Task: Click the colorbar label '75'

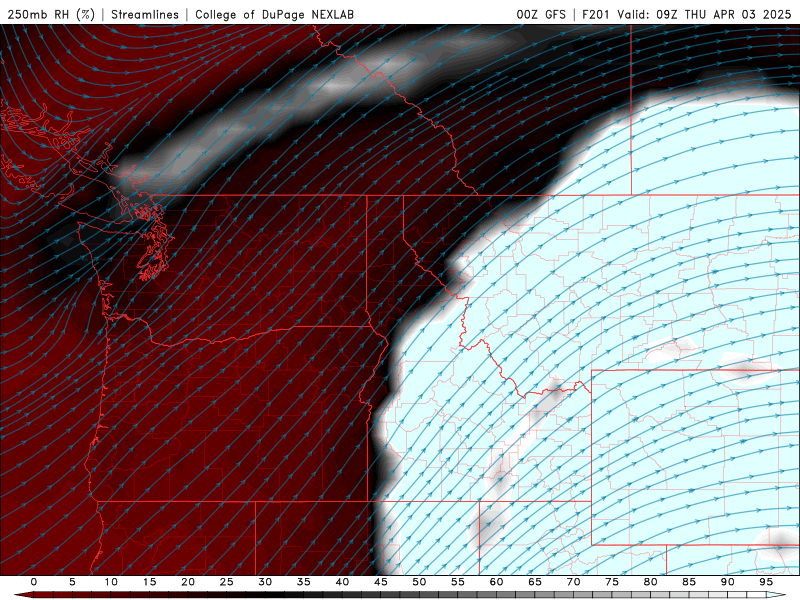Action: pyautogui.click(x=612, y=582)
